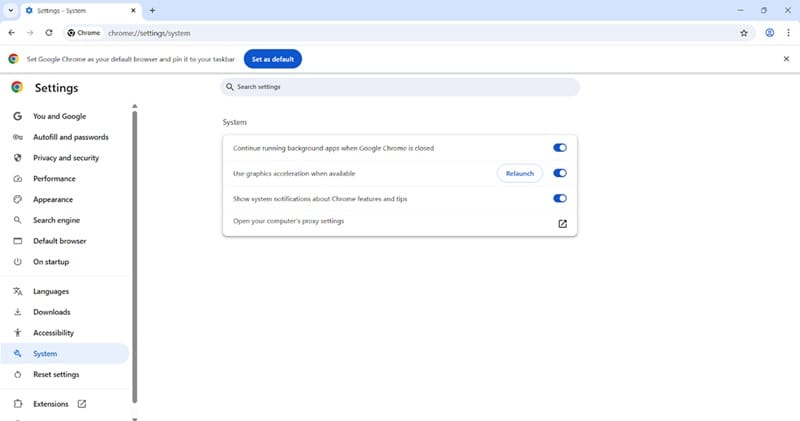Toggle graphics acceleration when available
This screenshot has height=421, width=800.
[560, 173]
